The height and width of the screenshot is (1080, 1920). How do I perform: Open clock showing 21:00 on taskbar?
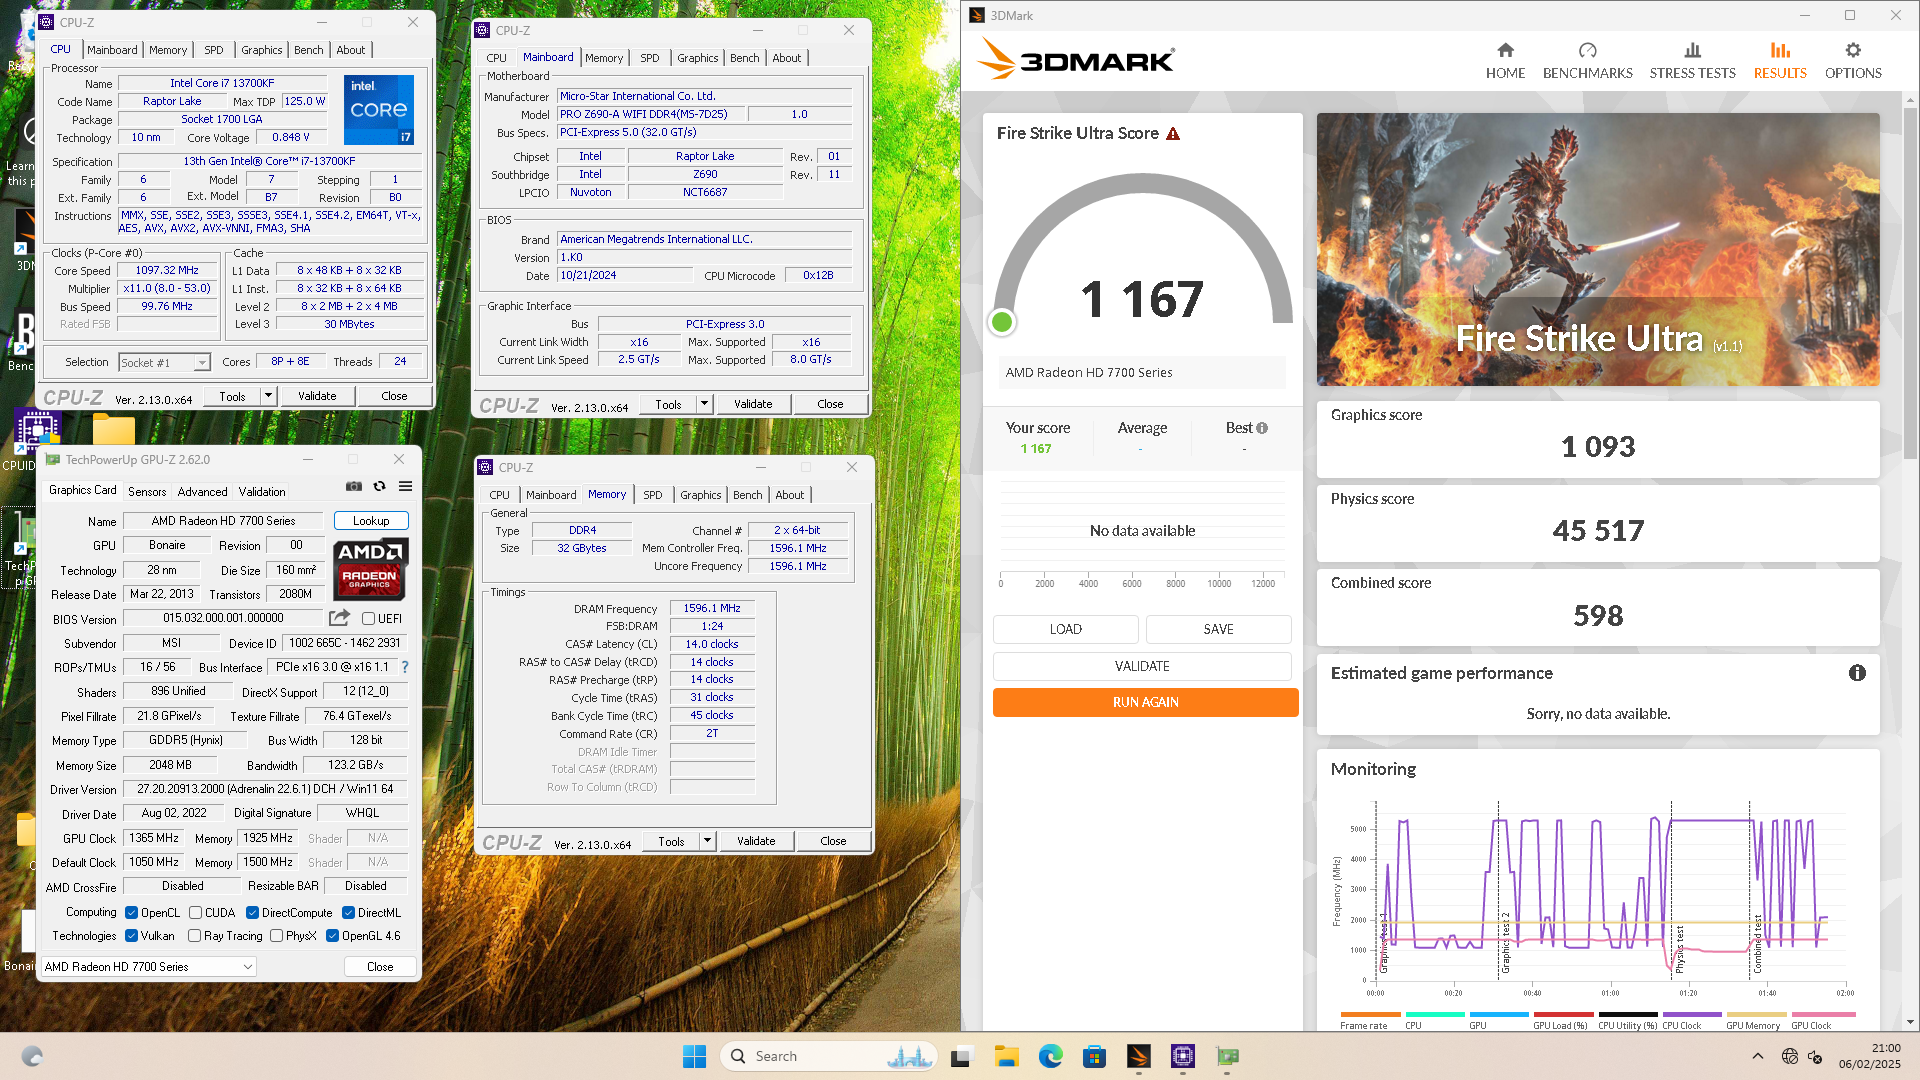point(1869,1056)
